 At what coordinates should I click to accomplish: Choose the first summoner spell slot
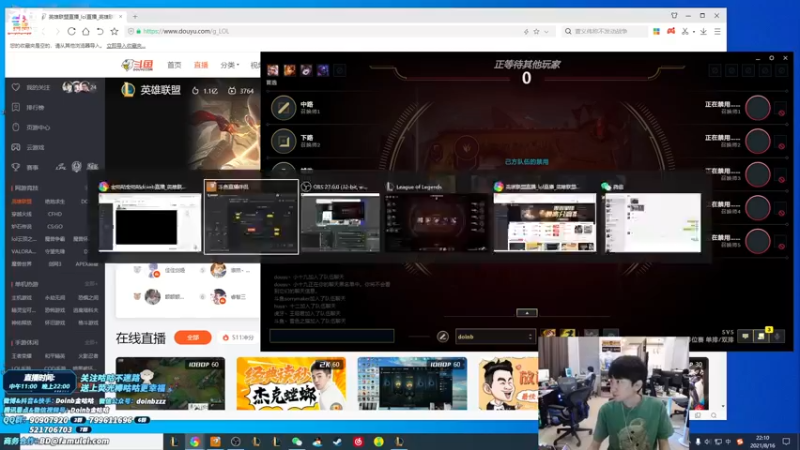tap(548, 334)
